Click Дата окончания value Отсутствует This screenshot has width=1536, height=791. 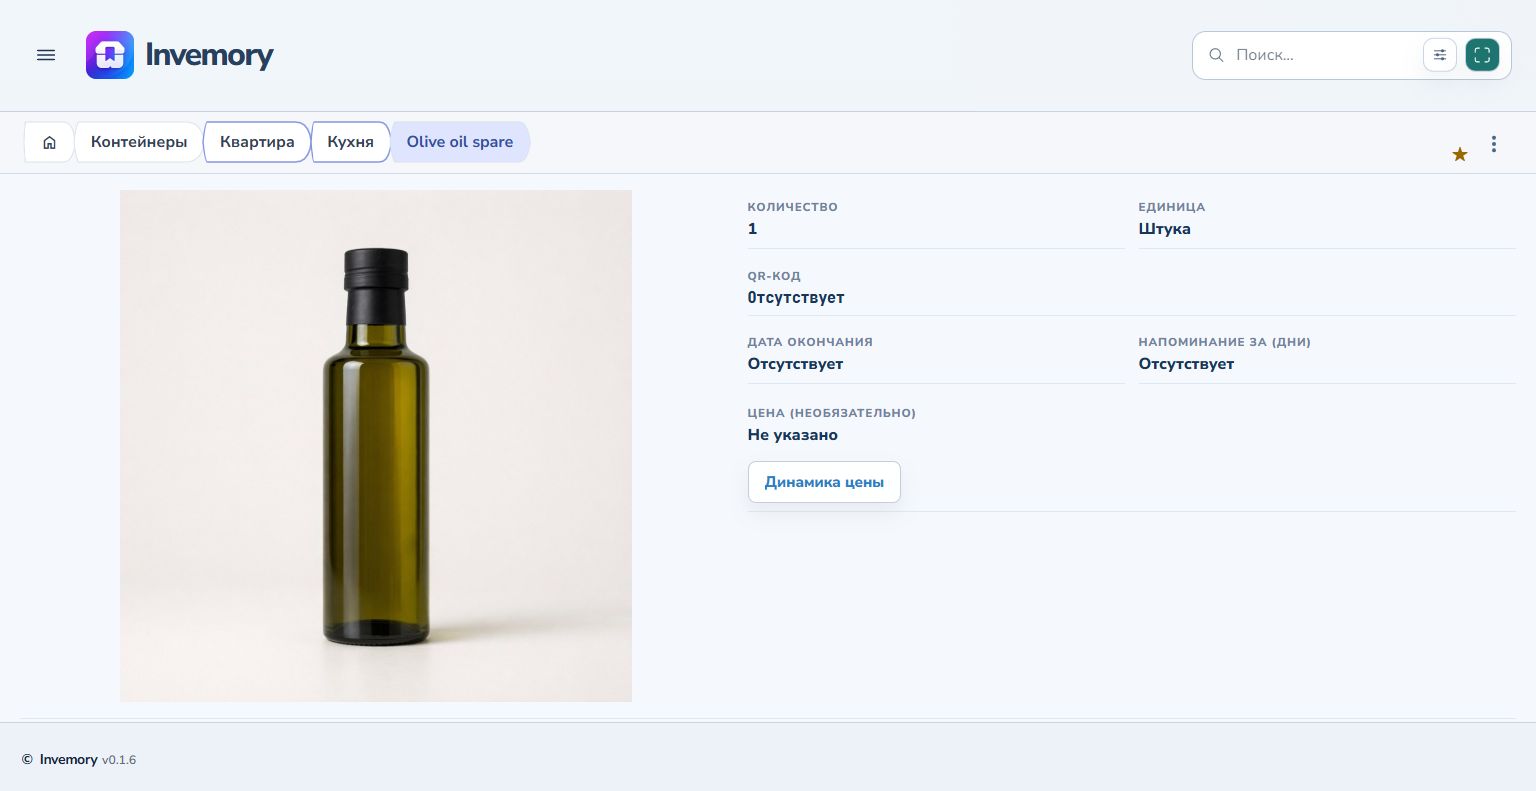click(796, 364)
